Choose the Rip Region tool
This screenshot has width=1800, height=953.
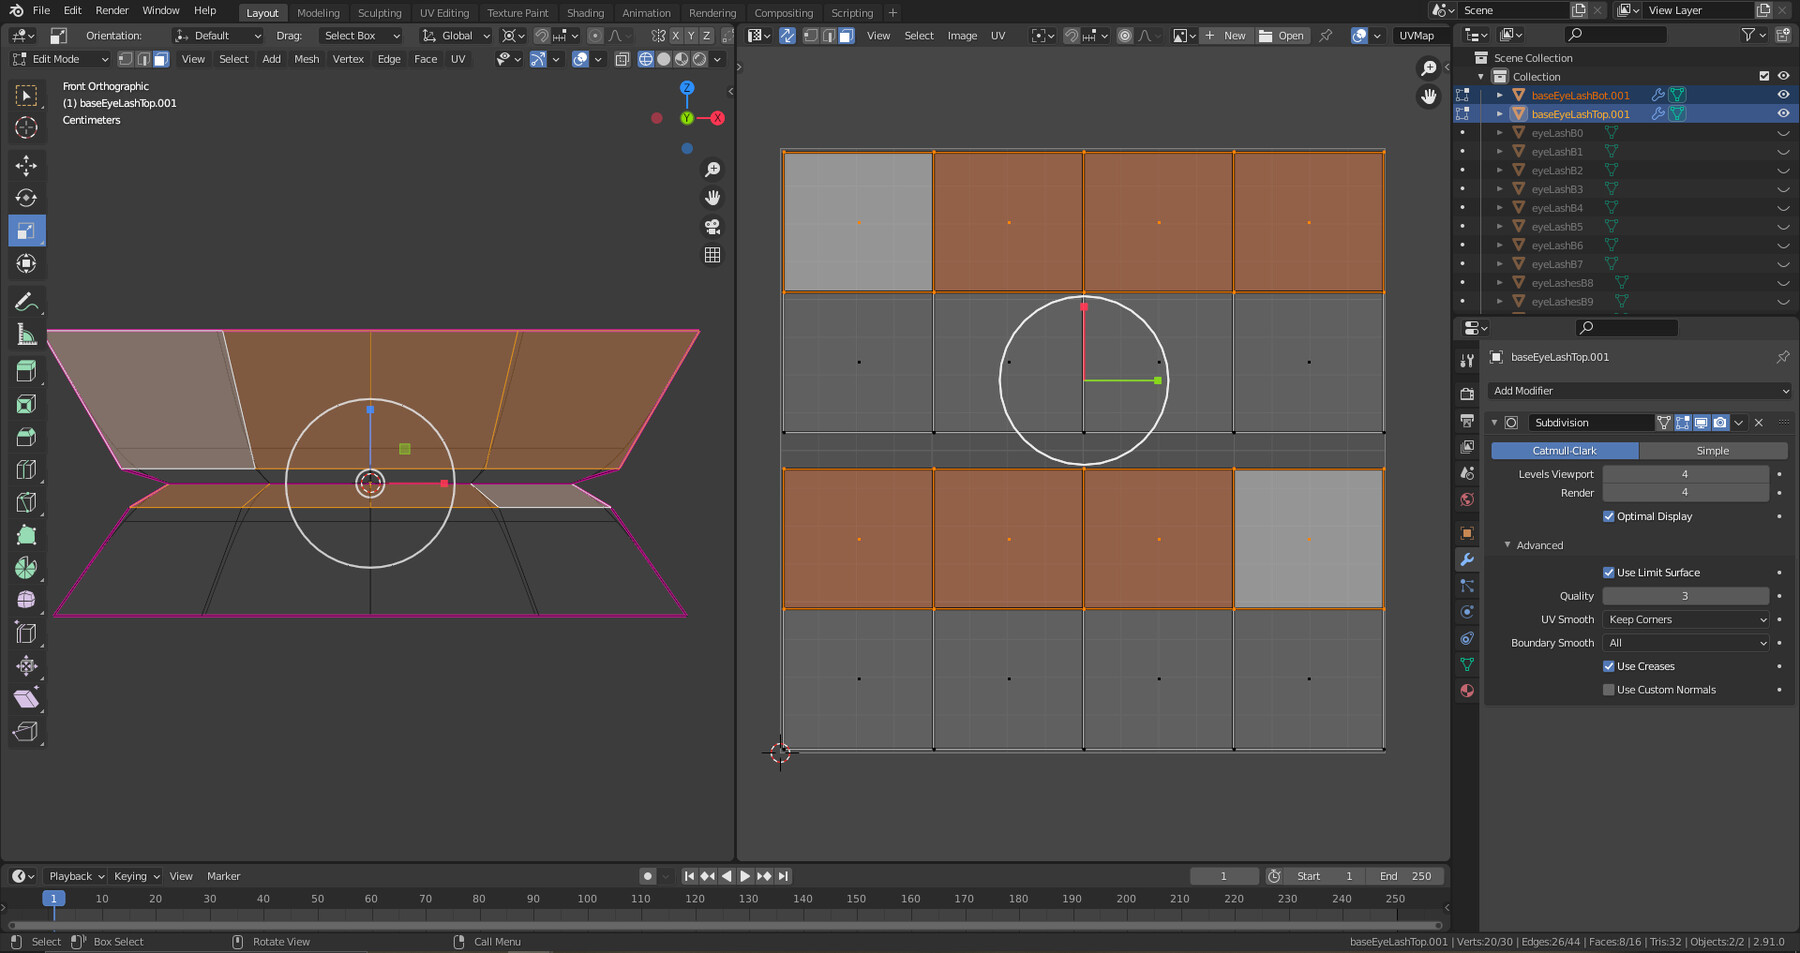26,732
